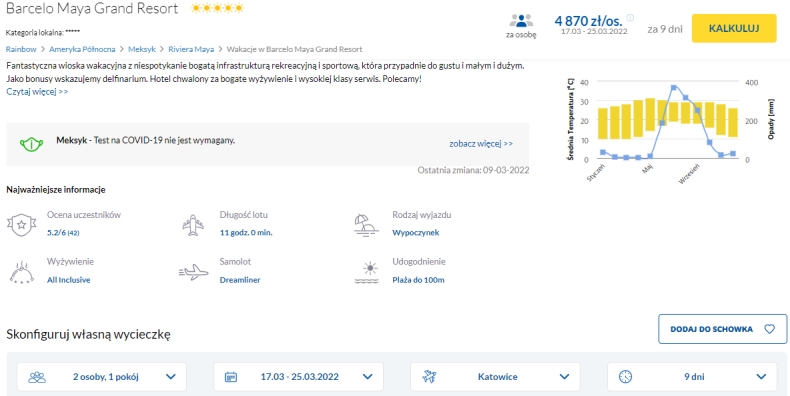Click the yellow KALKULUJ button
This screenshot has height=396, width=790.
[734, 28]
